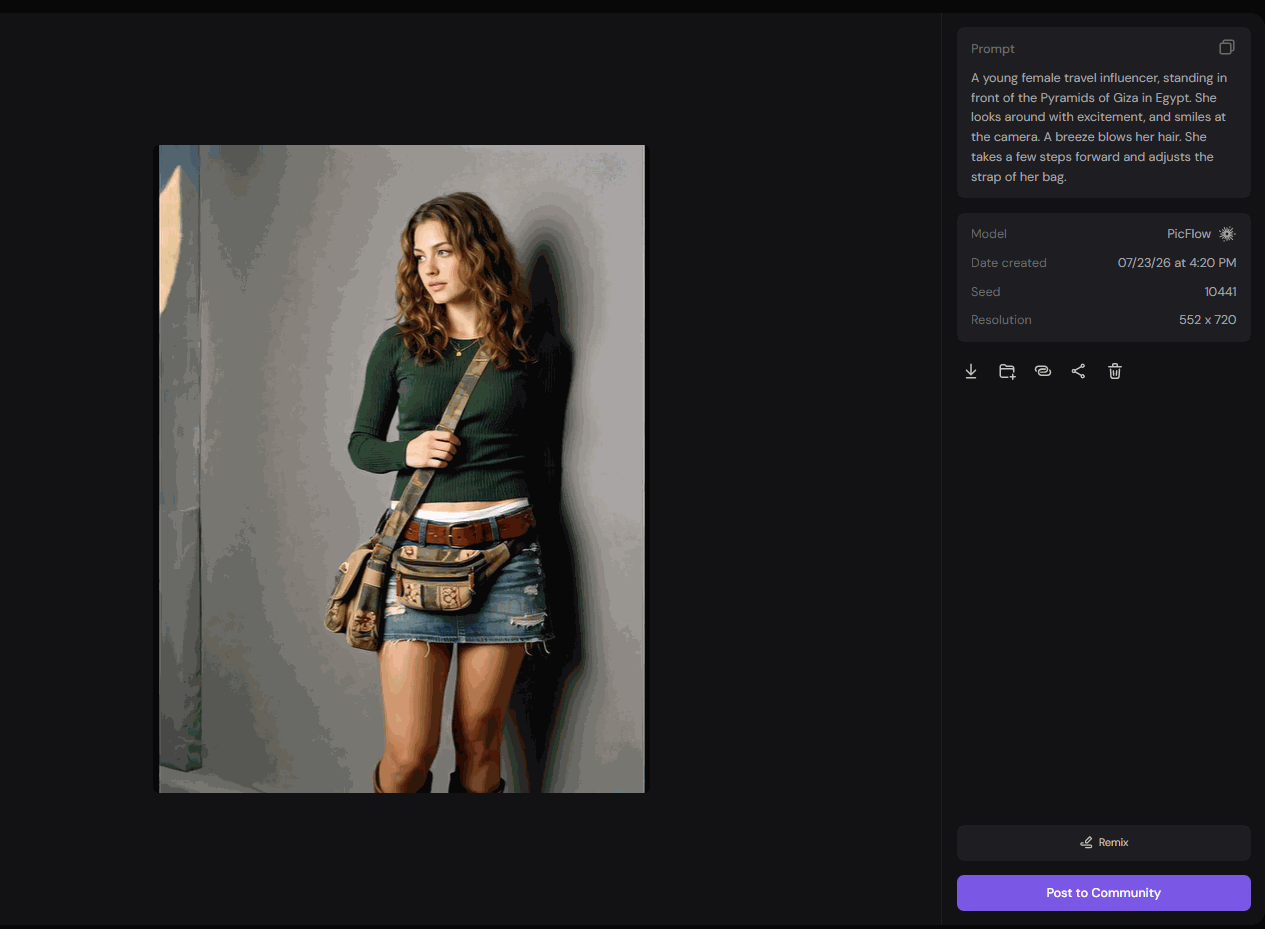Click the Seed label
The height and width of the screenshot is (929, 1265).
click(x=986, y=292)
